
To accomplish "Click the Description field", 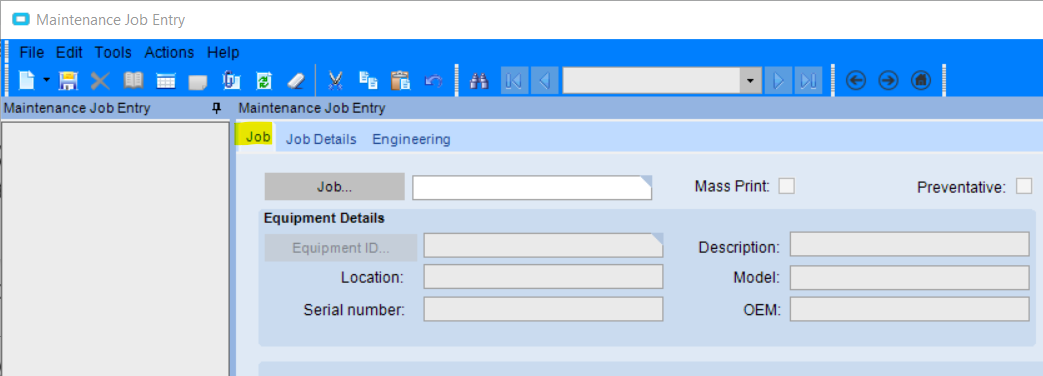I will point(910,244).
